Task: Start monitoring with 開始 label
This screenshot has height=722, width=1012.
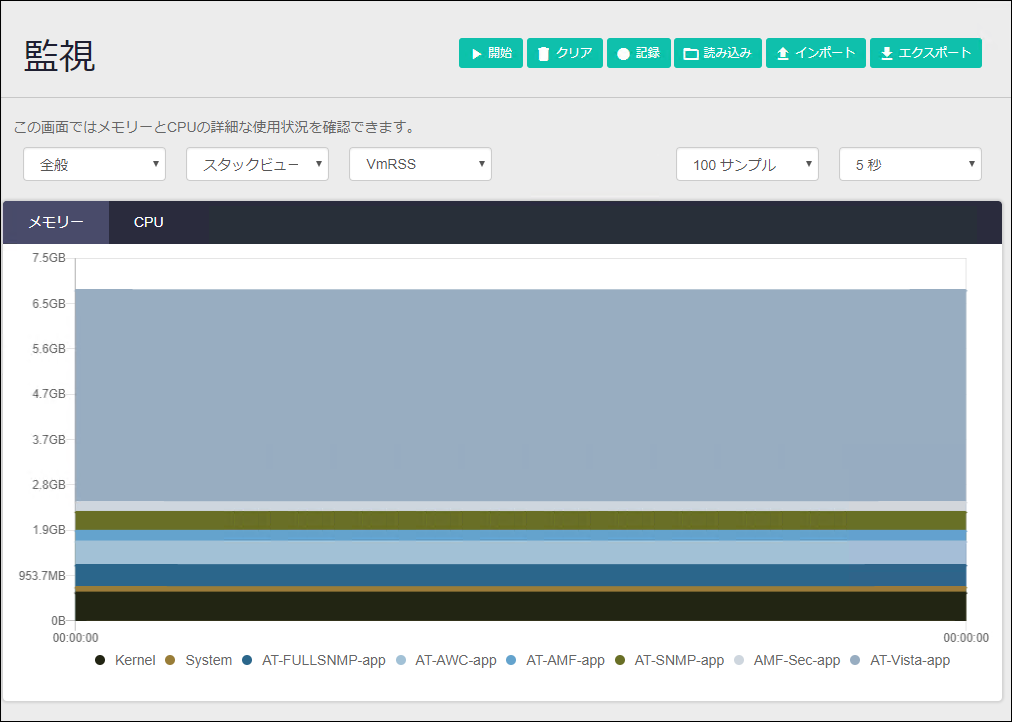Action: (x=500, y=53)
